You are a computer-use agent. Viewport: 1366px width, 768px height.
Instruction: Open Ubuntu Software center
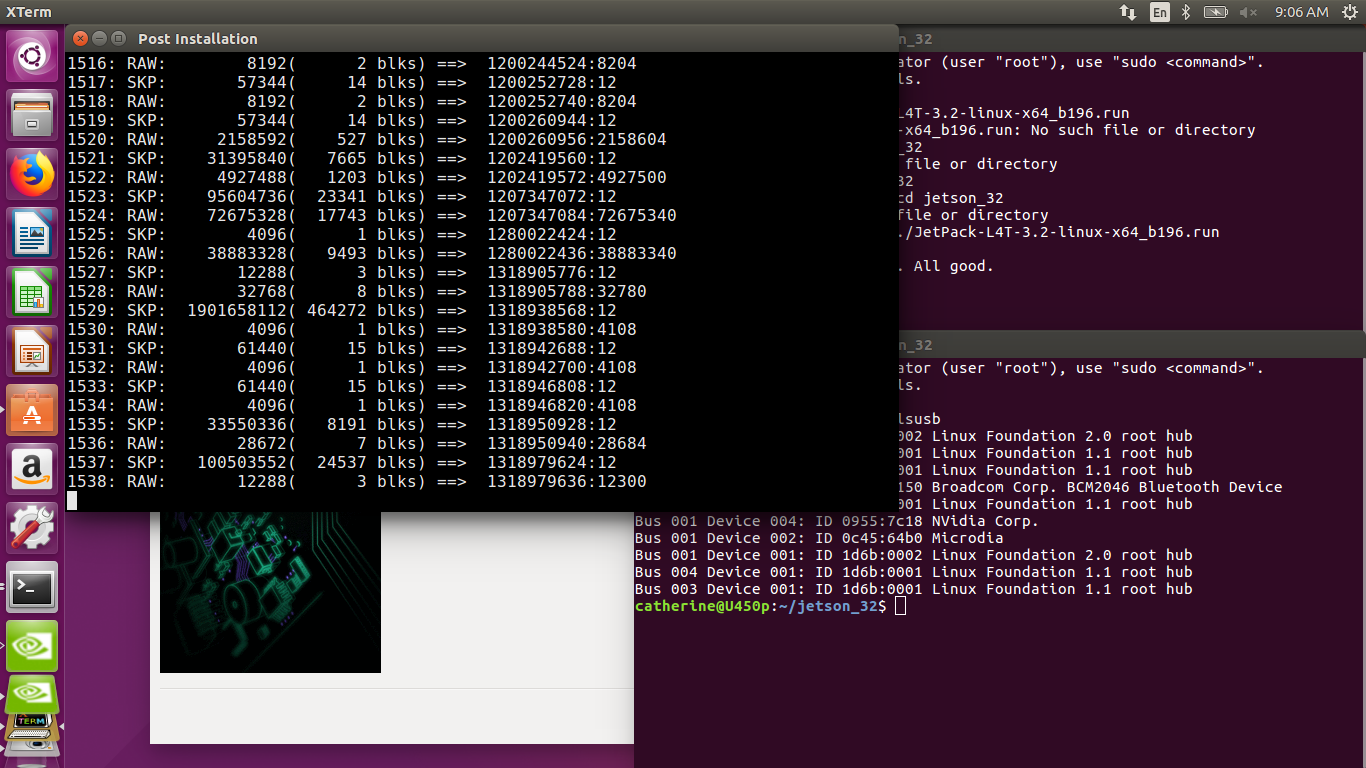click(33, 410)
